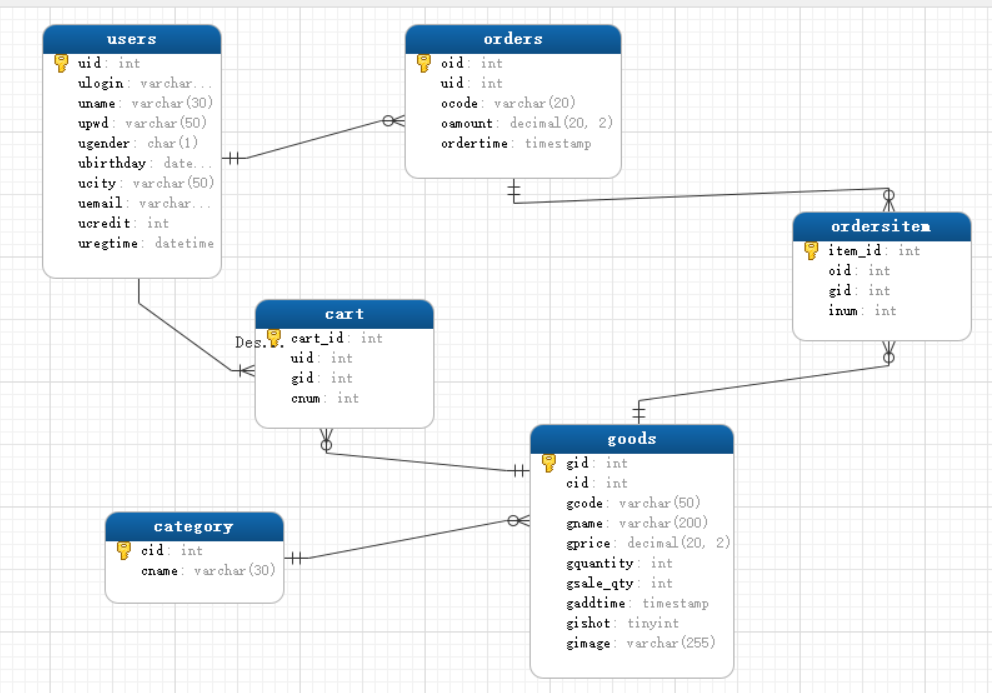
Task: Click the gsale_qty int column
Action: click(619, 584)
